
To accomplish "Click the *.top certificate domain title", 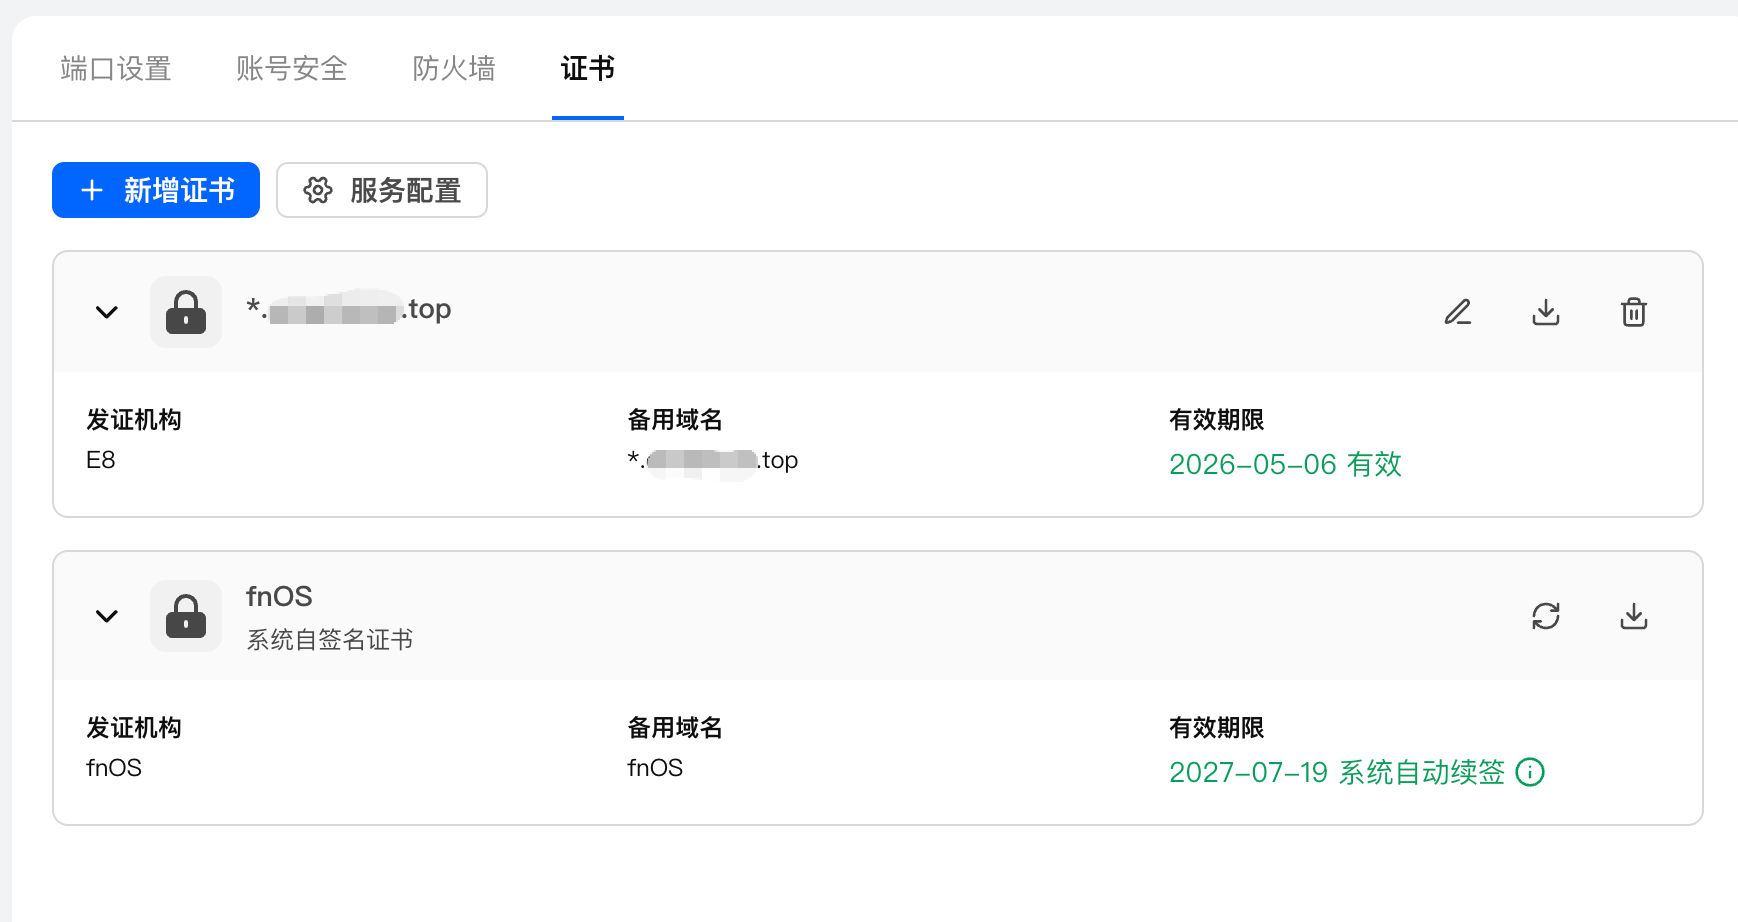I will pyautogui.click(x=349, y=310).
